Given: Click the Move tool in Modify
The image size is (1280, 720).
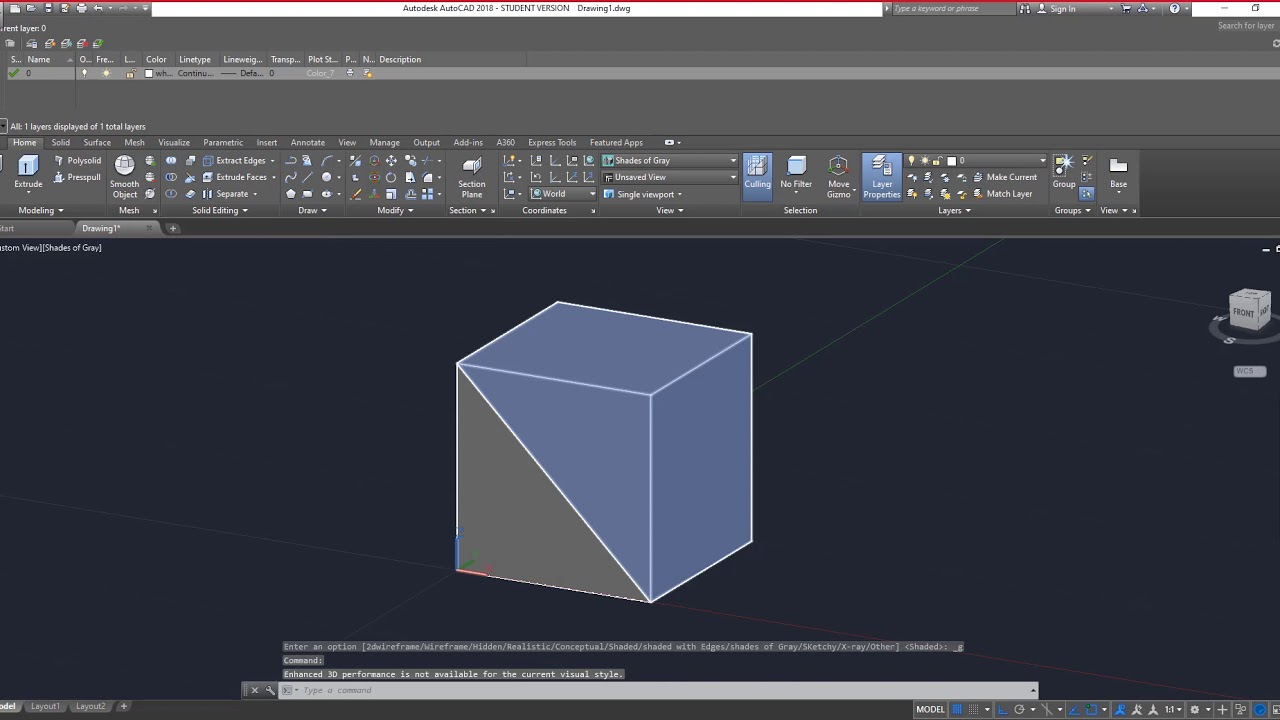Looking at the screenshot, I should pyautogui.click(x=391, y=160).
